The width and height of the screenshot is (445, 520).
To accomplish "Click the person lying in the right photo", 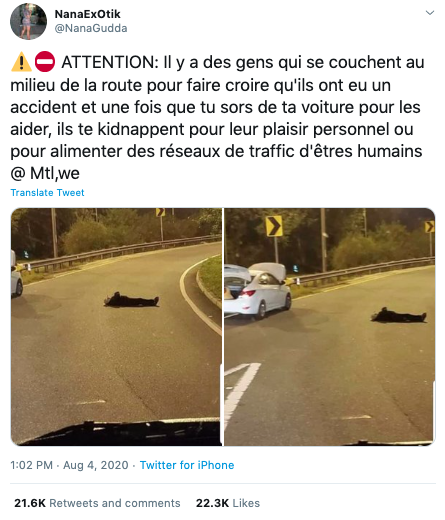I will point(399,315).
